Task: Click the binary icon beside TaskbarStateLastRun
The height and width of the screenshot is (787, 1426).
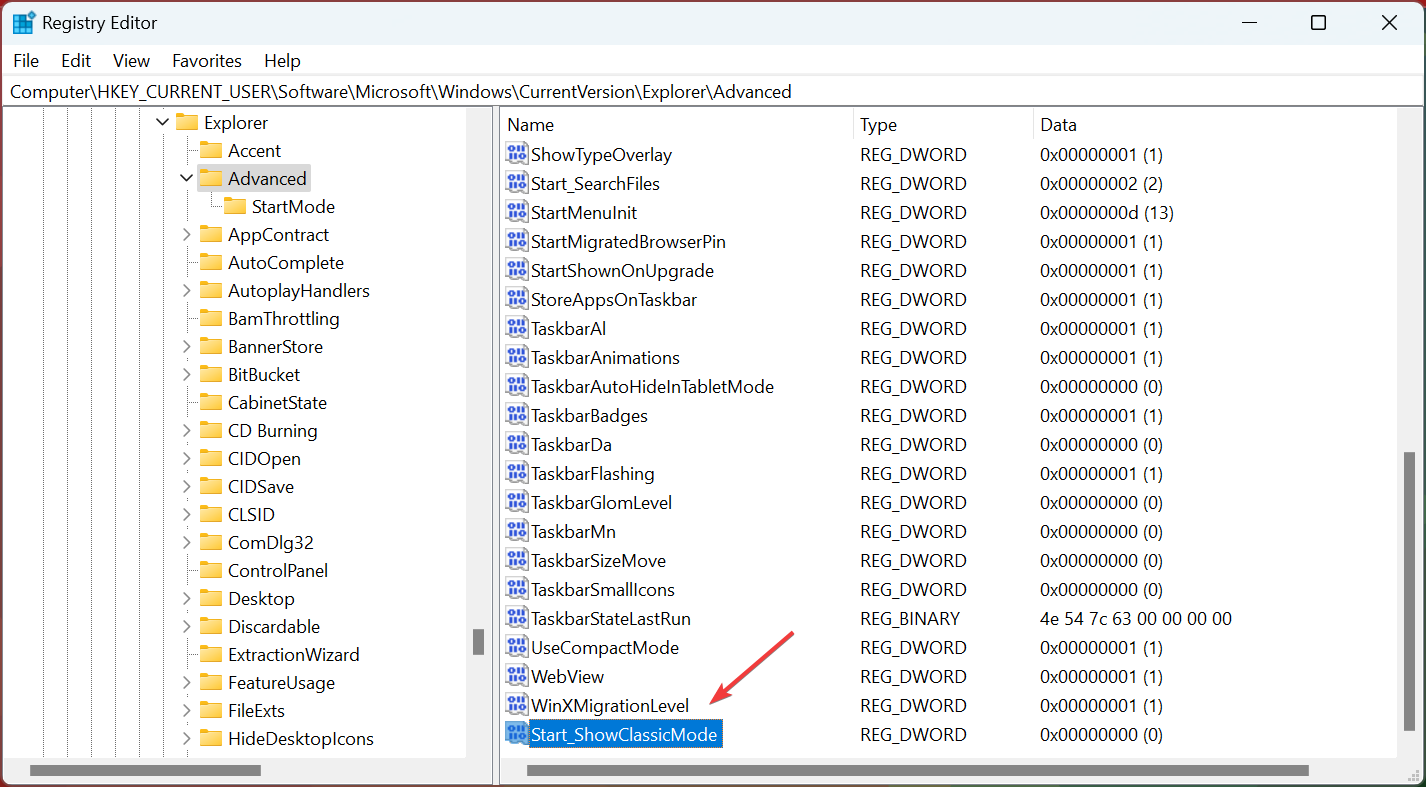Action: 516,618
